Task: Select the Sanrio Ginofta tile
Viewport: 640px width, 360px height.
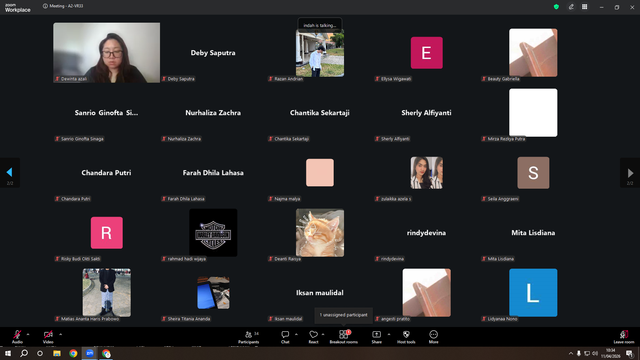Action: click(x=107, y=113)
